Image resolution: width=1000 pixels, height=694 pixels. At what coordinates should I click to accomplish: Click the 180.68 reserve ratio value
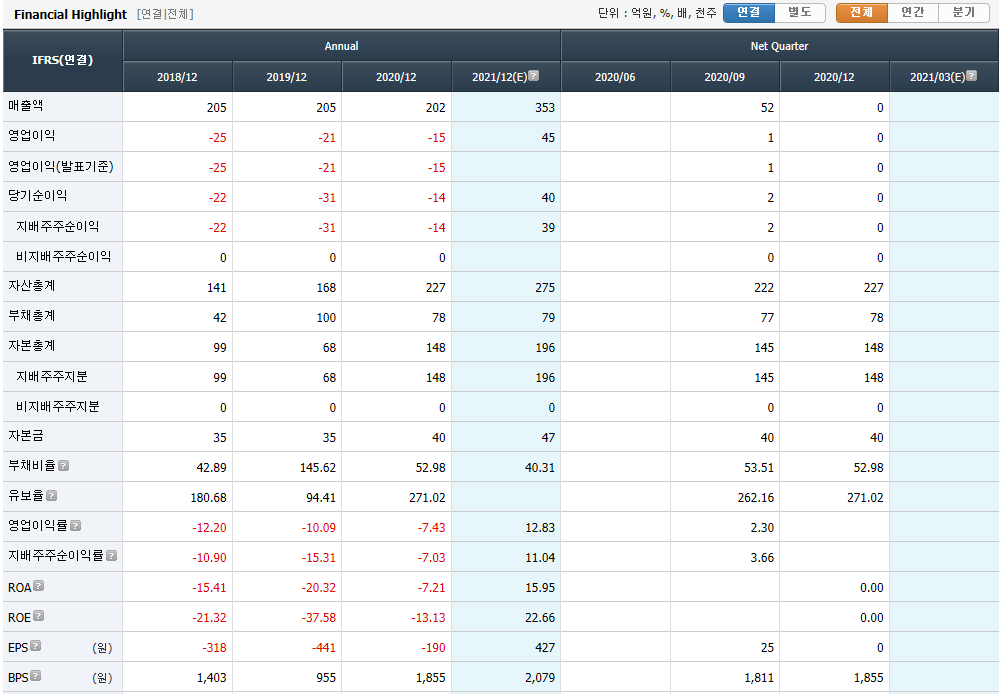pyautogui.click(x=209, y=498)
